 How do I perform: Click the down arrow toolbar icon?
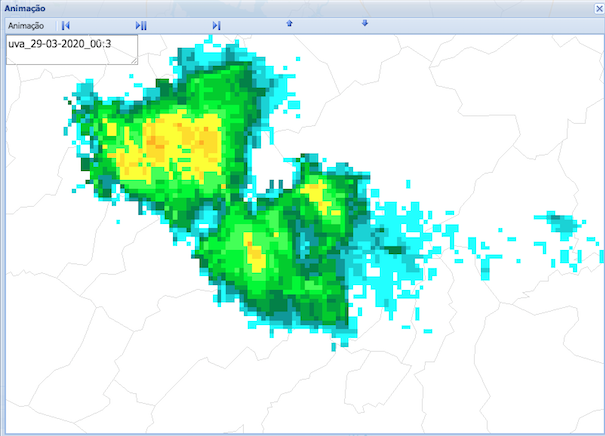[364, 24]
